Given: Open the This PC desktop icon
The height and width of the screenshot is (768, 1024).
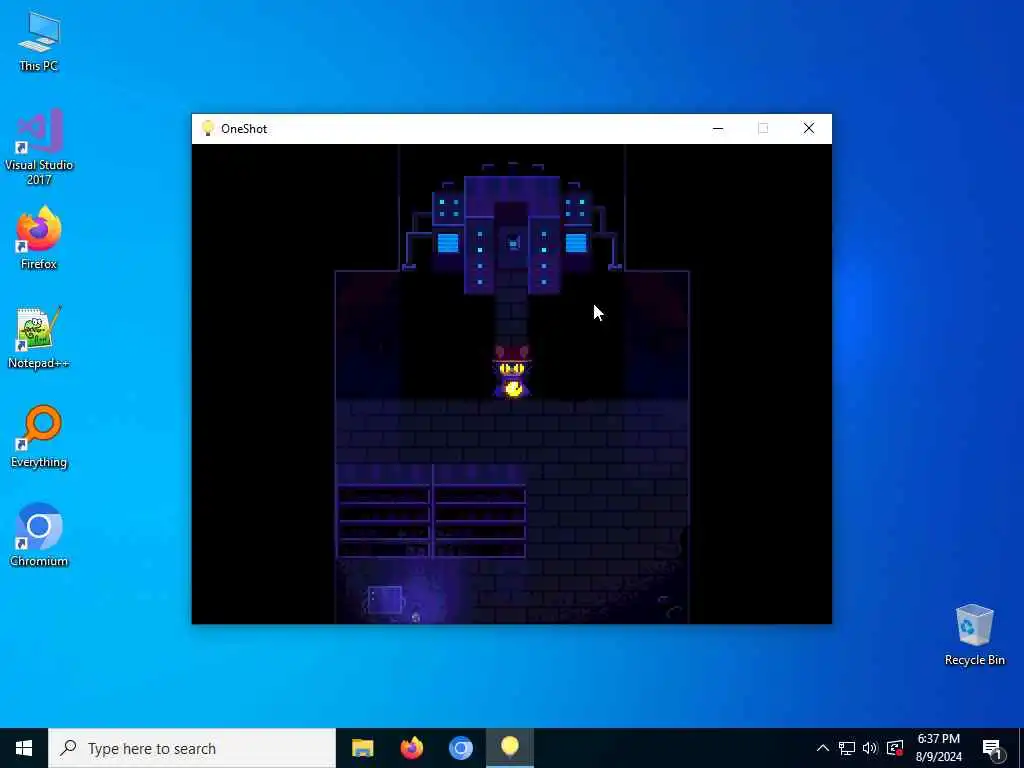Looking at the screenshot, I should (x=39, y=41).
